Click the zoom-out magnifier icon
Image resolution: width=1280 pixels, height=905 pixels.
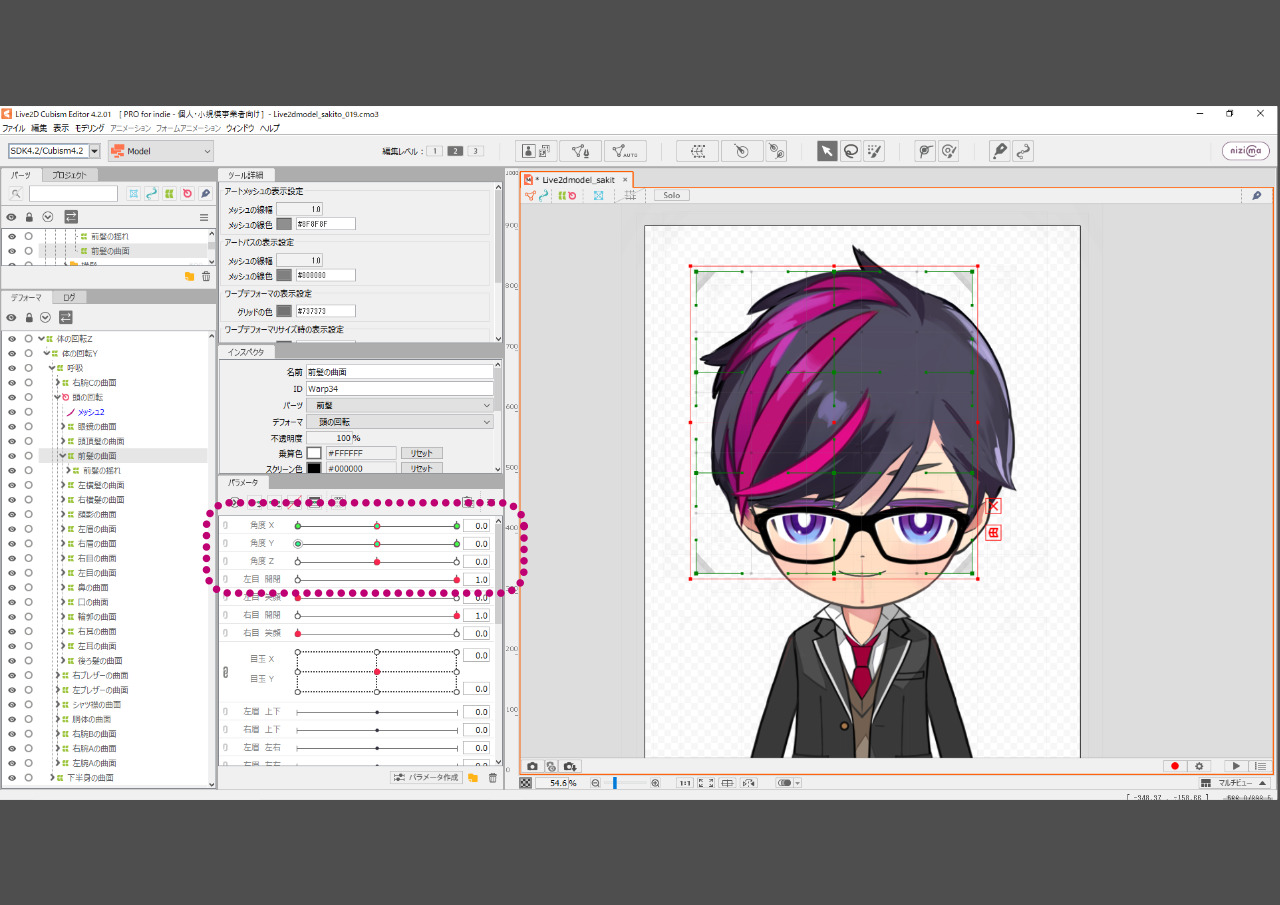tap(595, 783)
